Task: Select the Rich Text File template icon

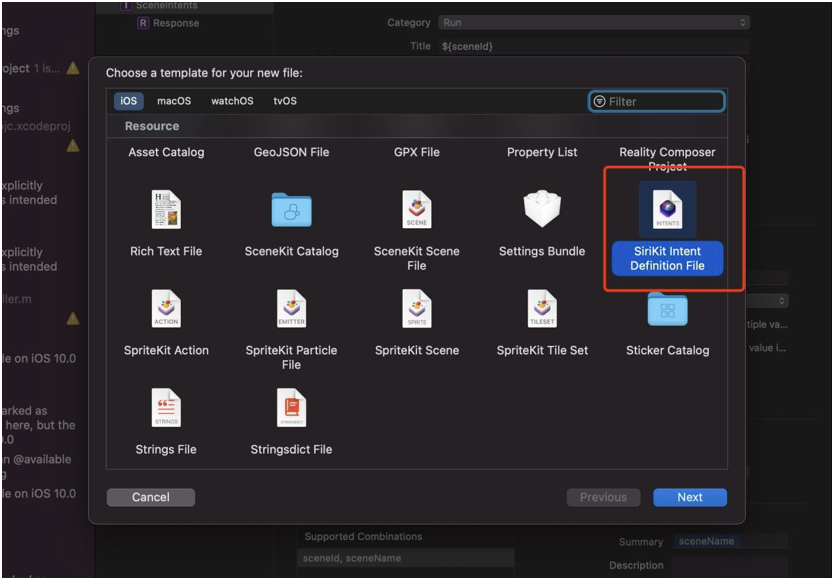Action: click(x=166, y=210)
